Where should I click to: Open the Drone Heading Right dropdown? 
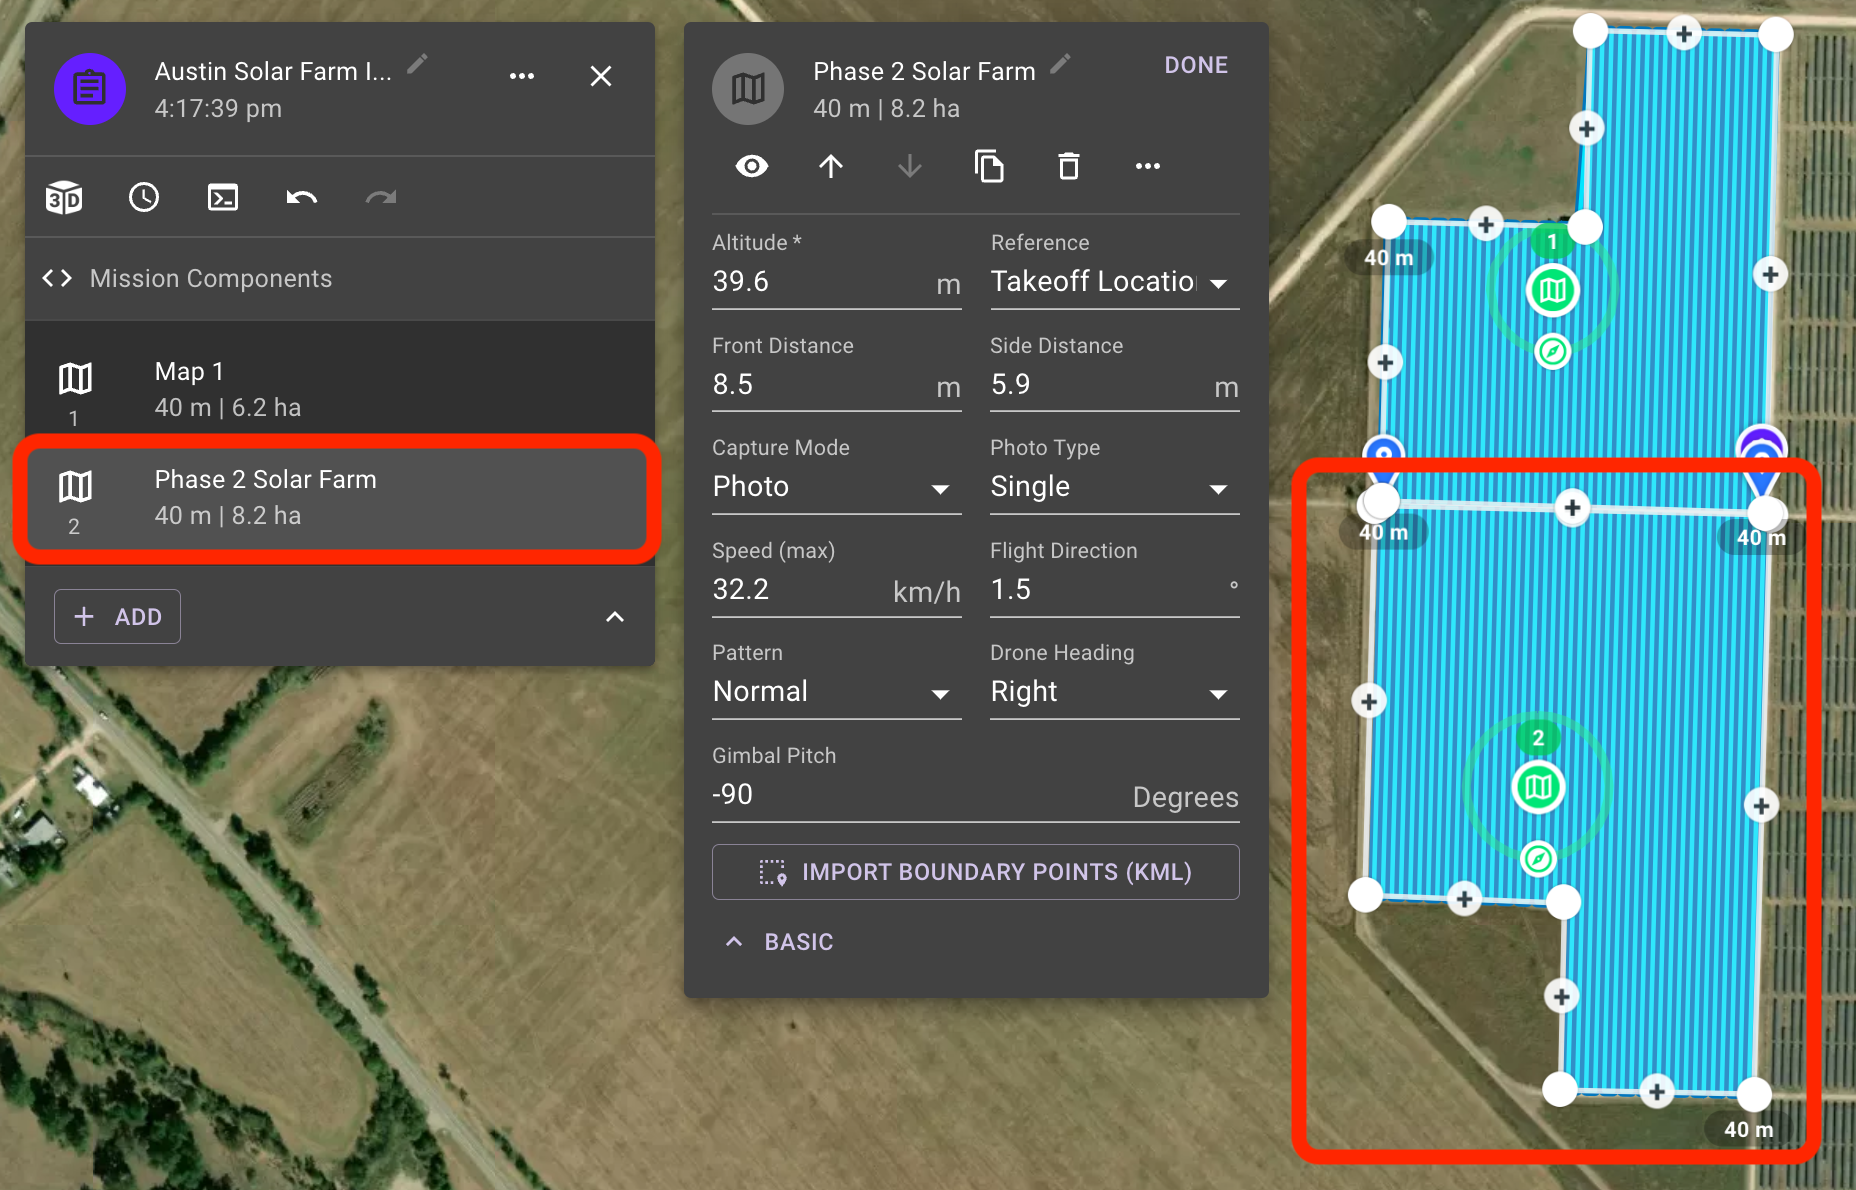pyautogui.click(x=1114, y=692)
